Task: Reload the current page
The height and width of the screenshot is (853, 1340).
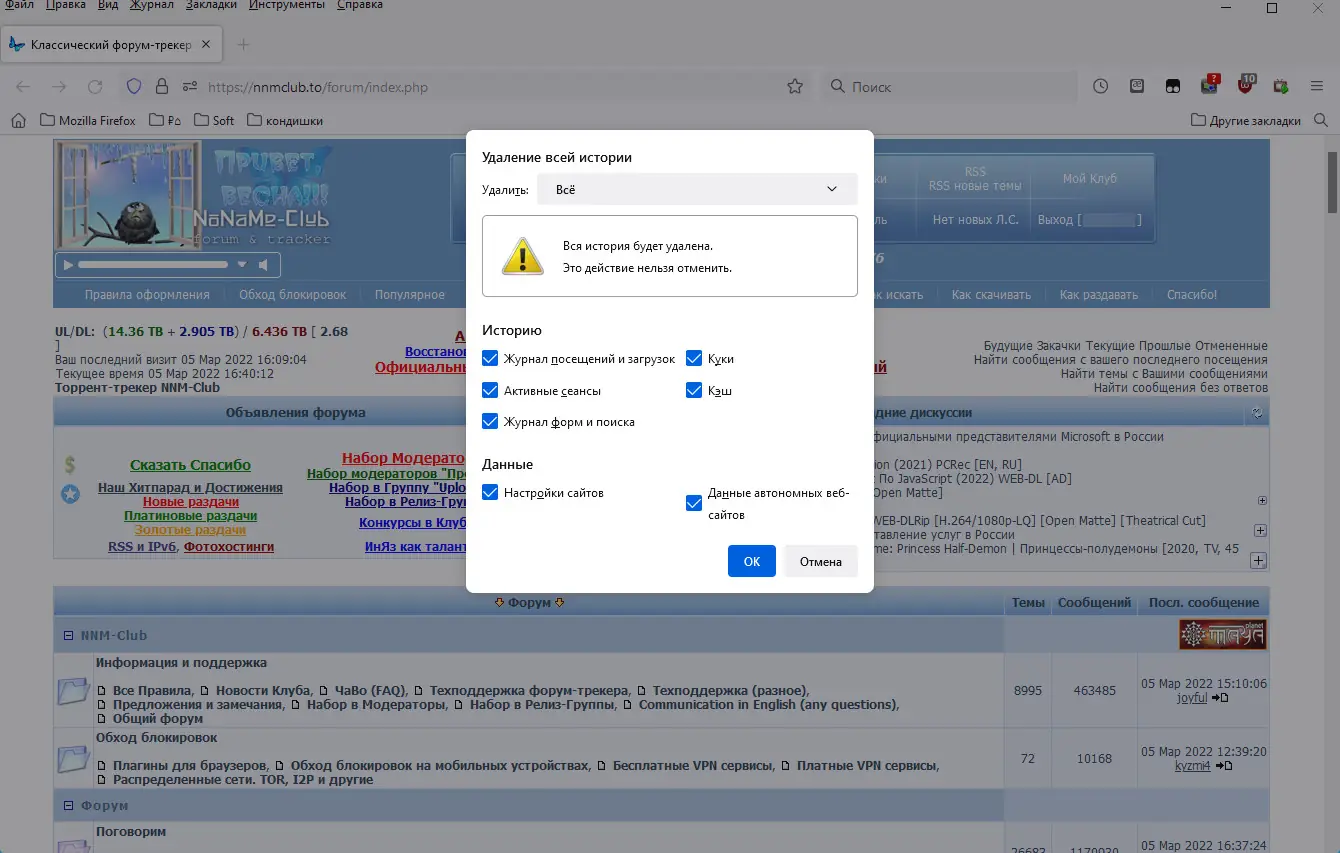Action: tap(95, 87)
